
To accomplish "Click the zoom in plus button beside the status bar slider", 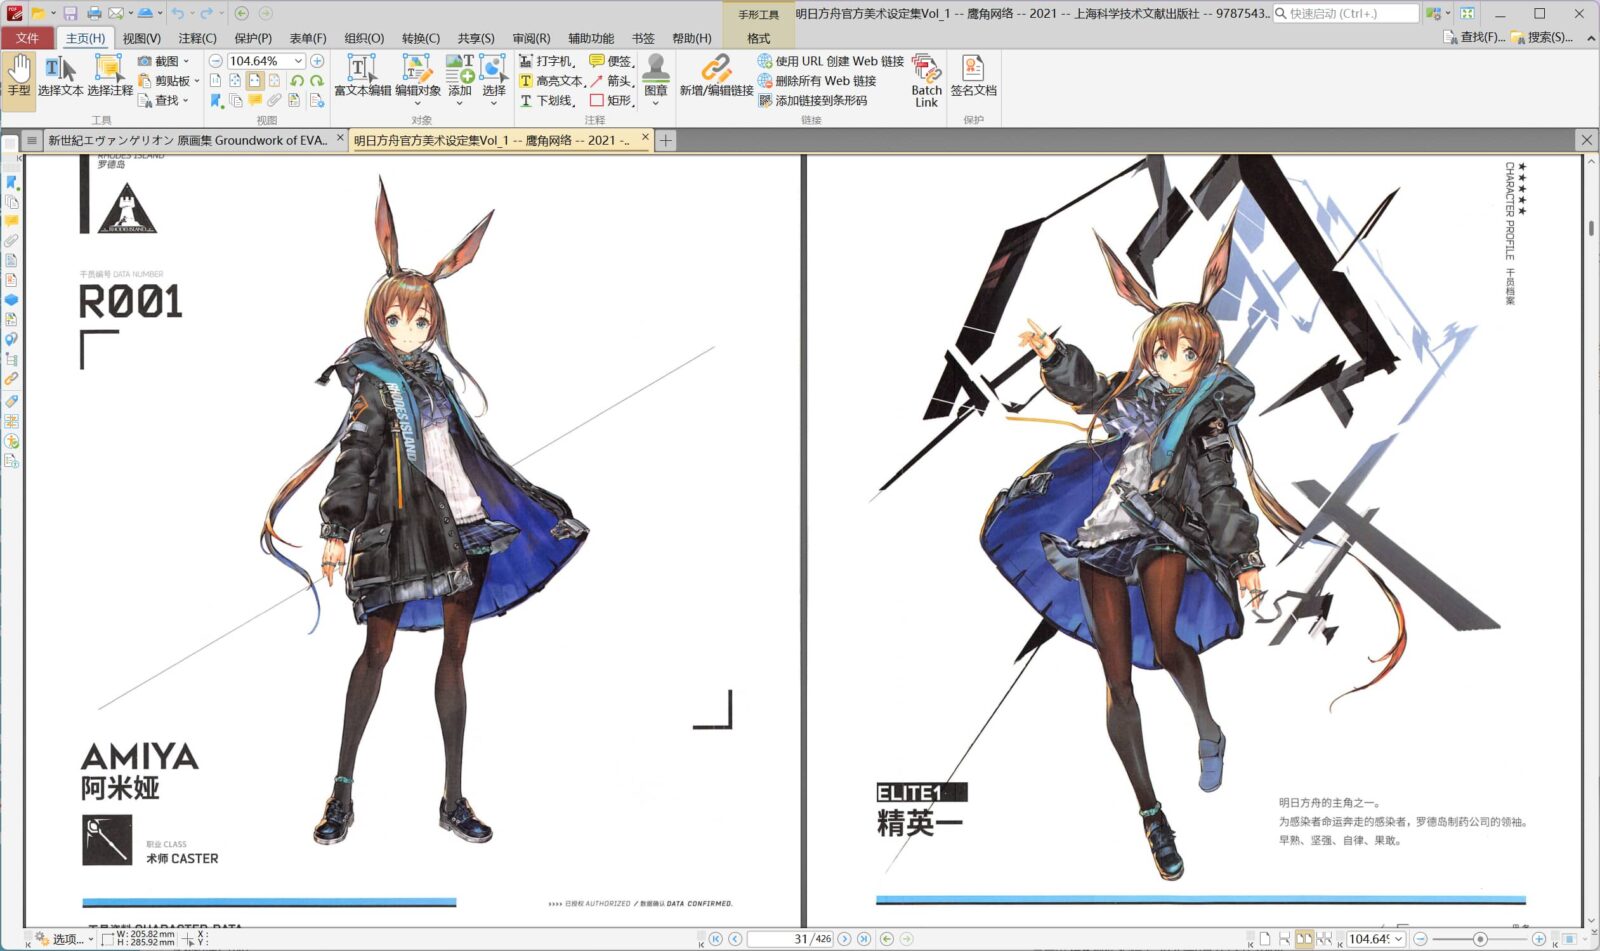I will pos(1539,939).
